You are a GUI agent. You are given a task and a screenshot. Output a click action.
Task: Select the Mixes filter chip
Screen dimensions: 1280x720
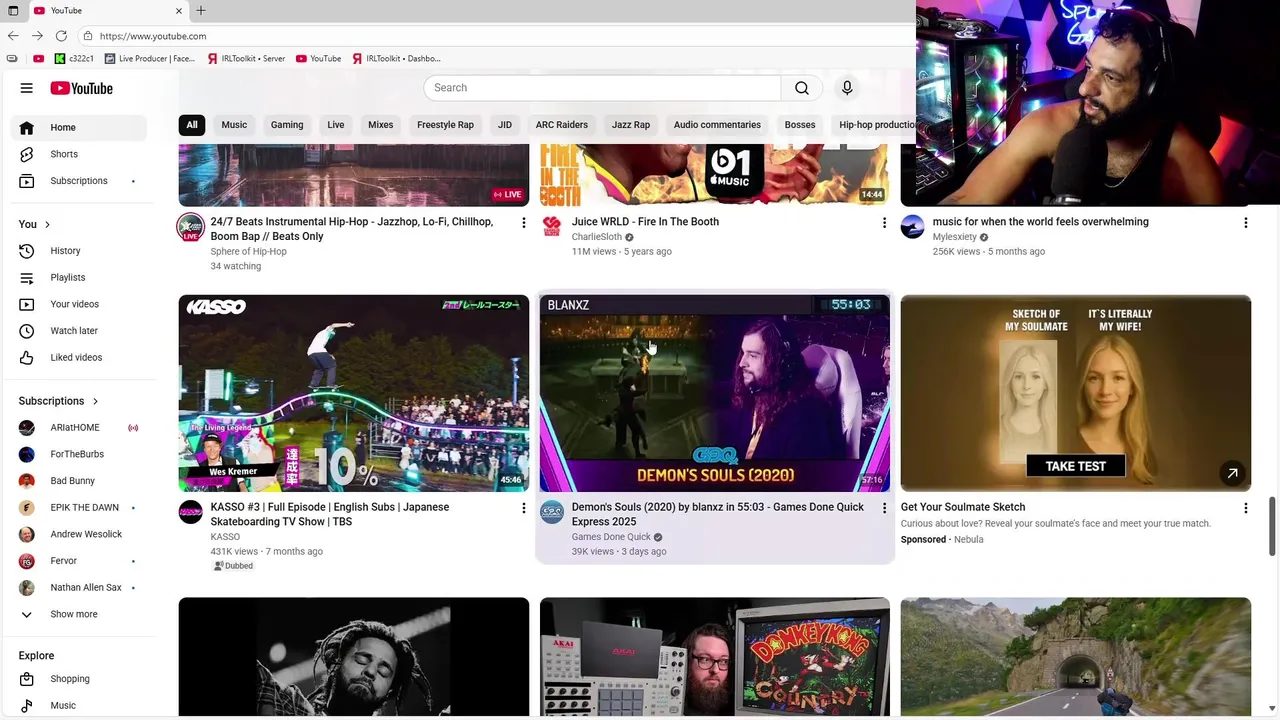[381, 125]
